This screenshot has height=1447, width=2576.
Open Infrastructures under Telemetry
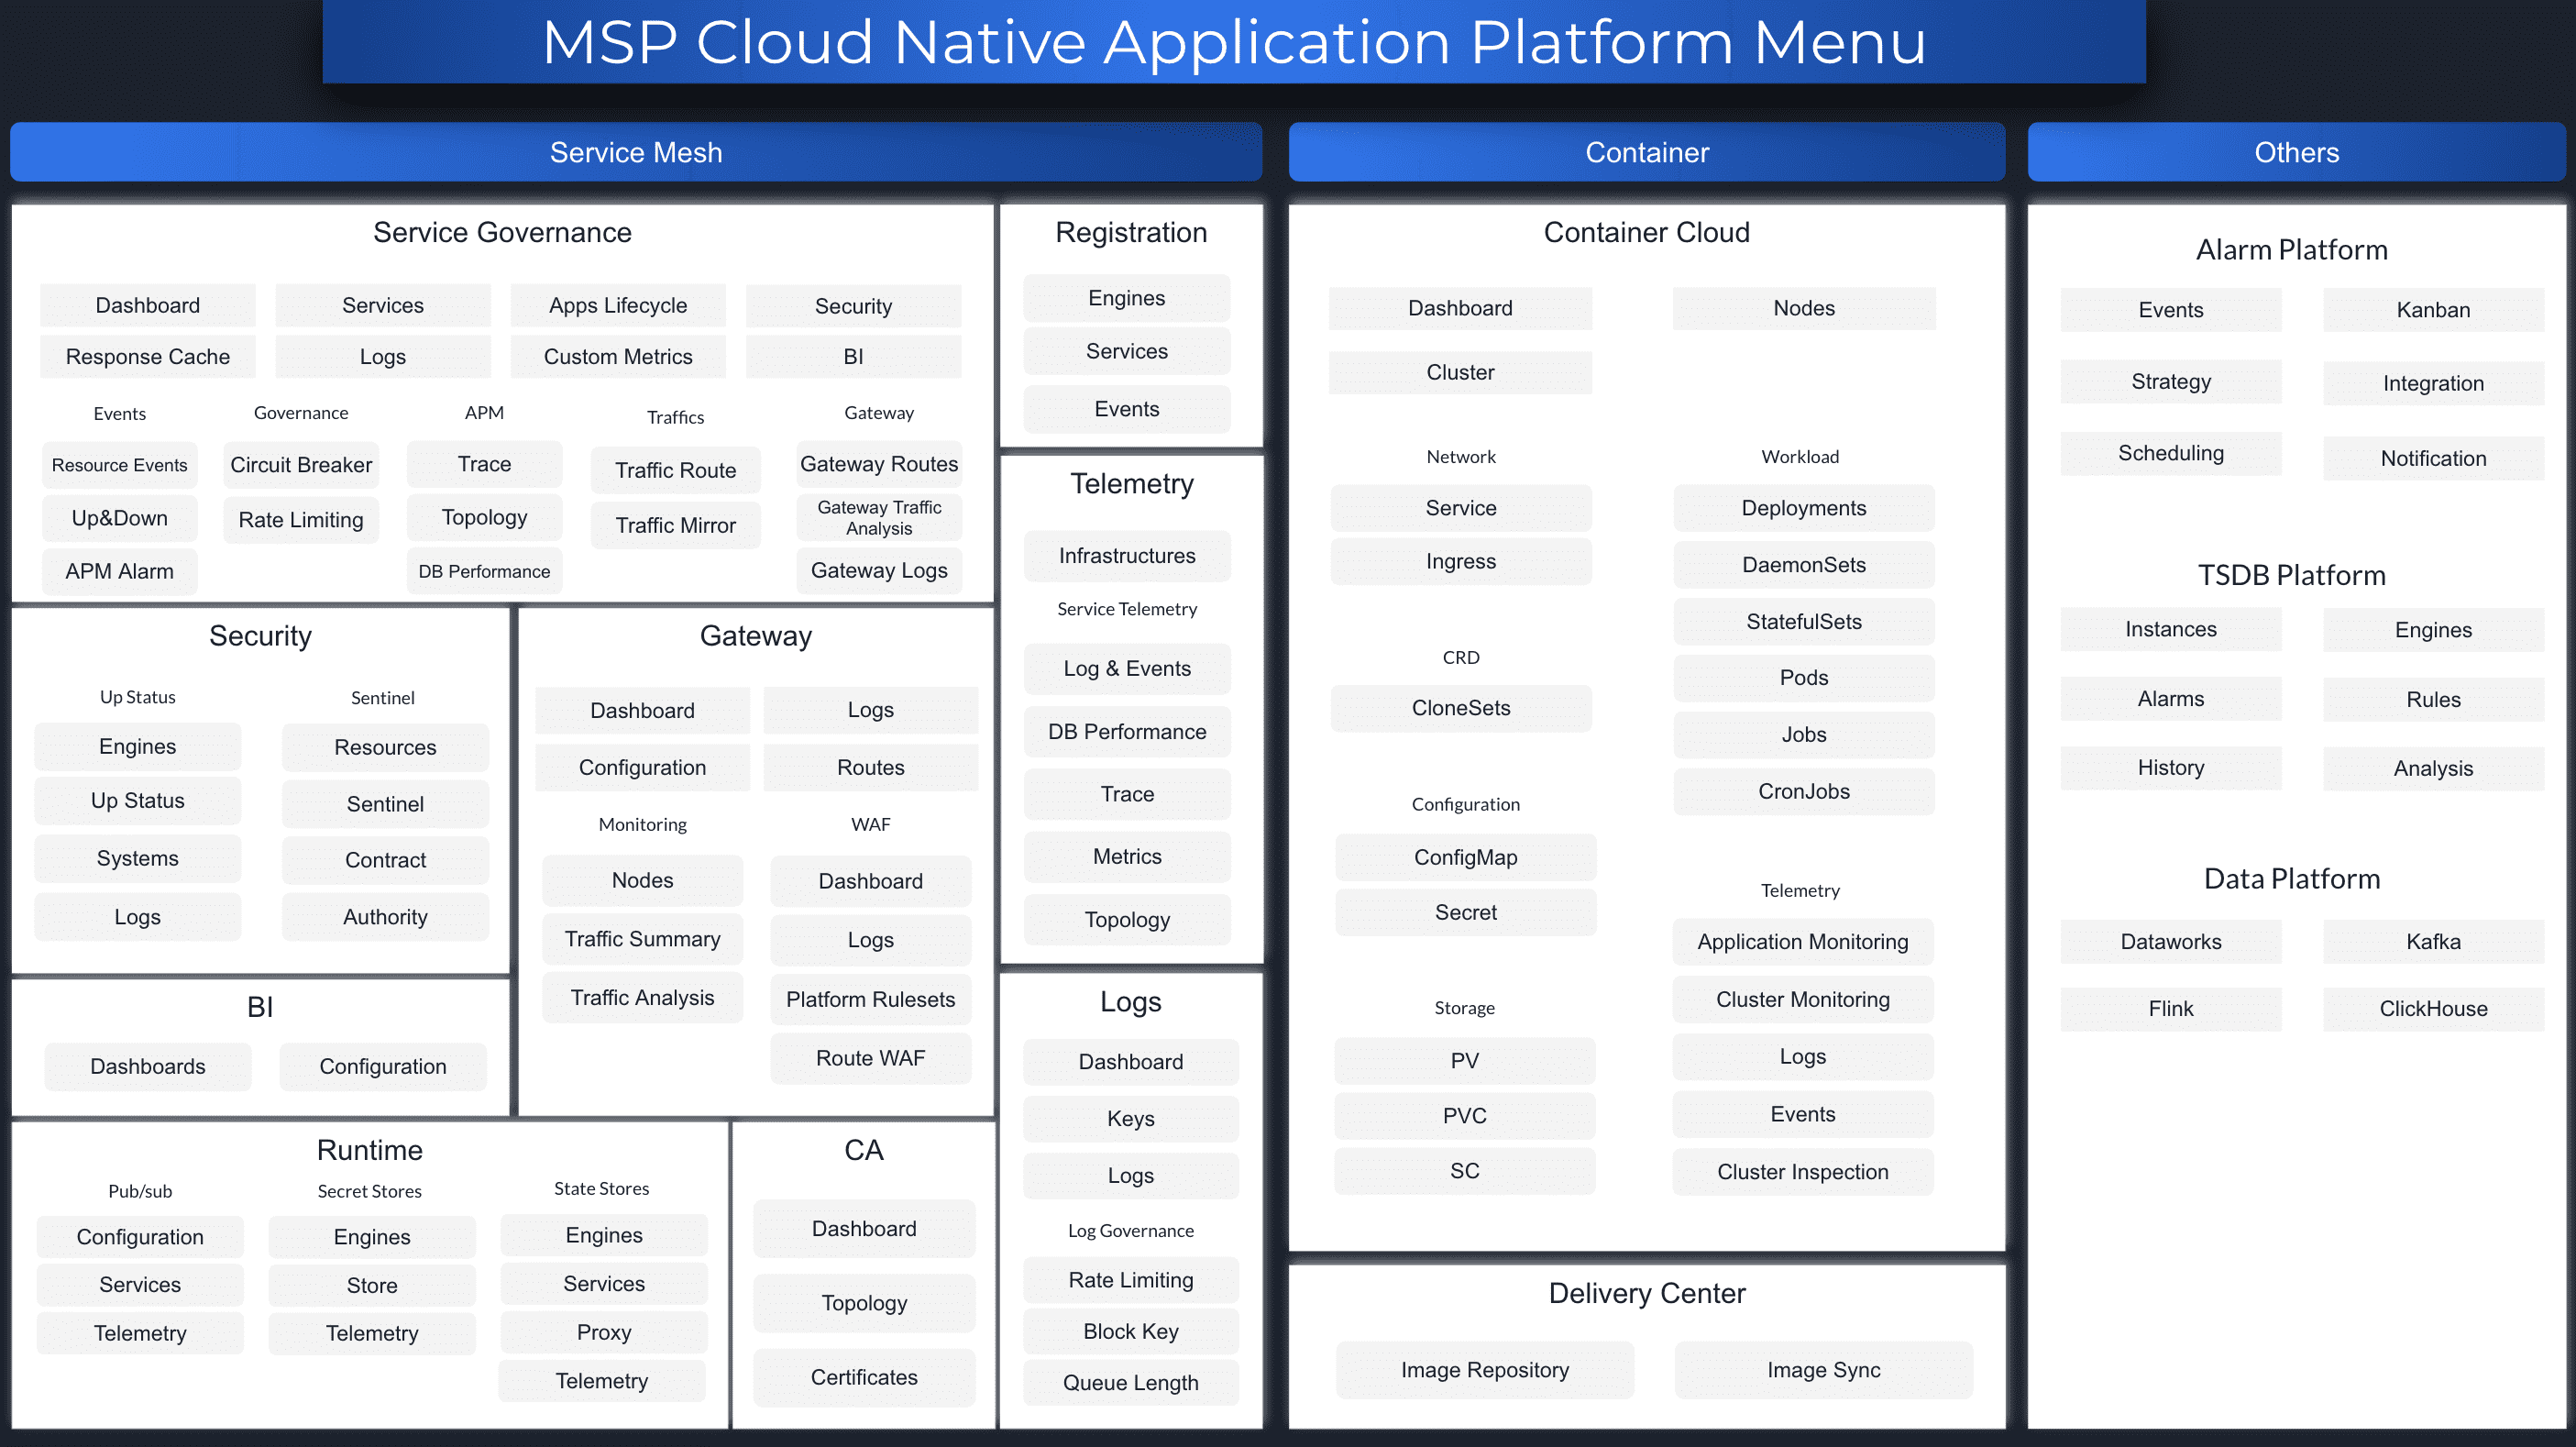pos(1127,556)
